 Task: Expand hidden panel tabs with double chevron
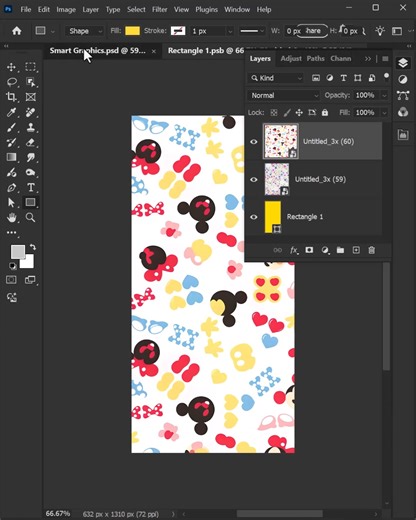(x=368, y=59)
